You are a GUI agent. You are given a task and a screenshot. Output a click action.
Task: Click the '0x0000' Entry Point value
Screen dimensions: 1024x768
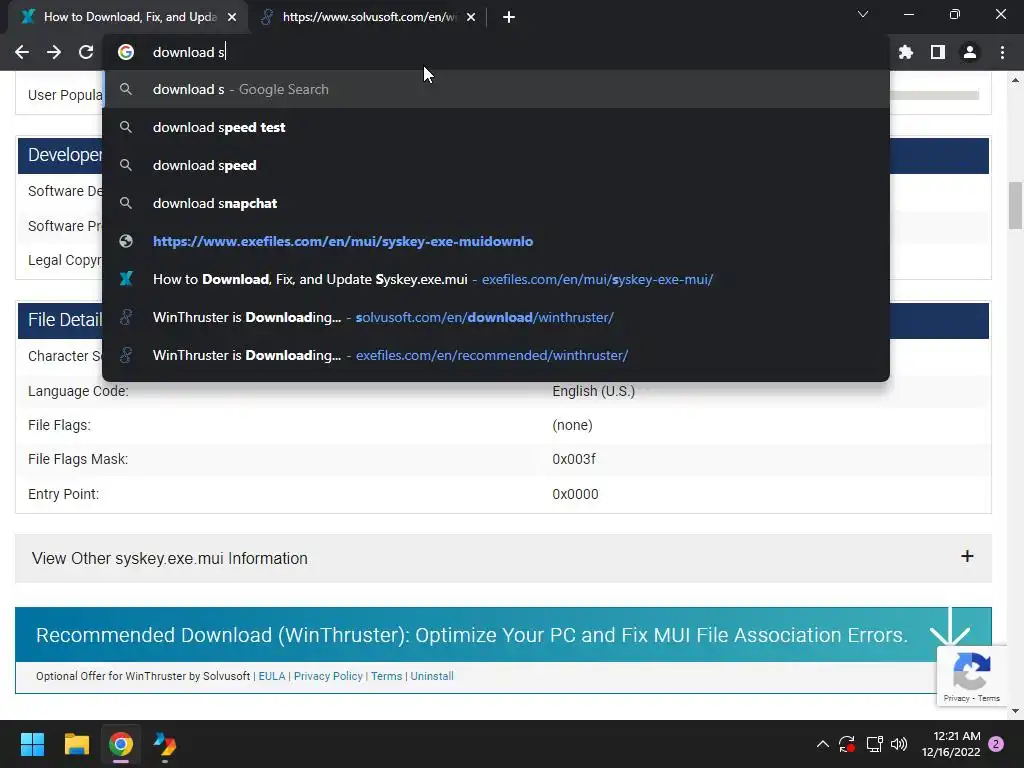pos(575,494)
